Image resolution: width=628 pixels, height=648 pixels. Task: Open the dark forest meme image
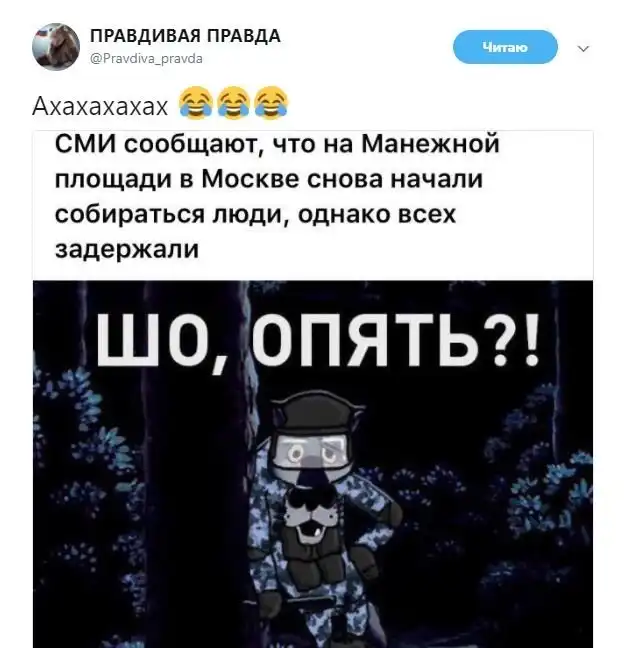[313, 464]
